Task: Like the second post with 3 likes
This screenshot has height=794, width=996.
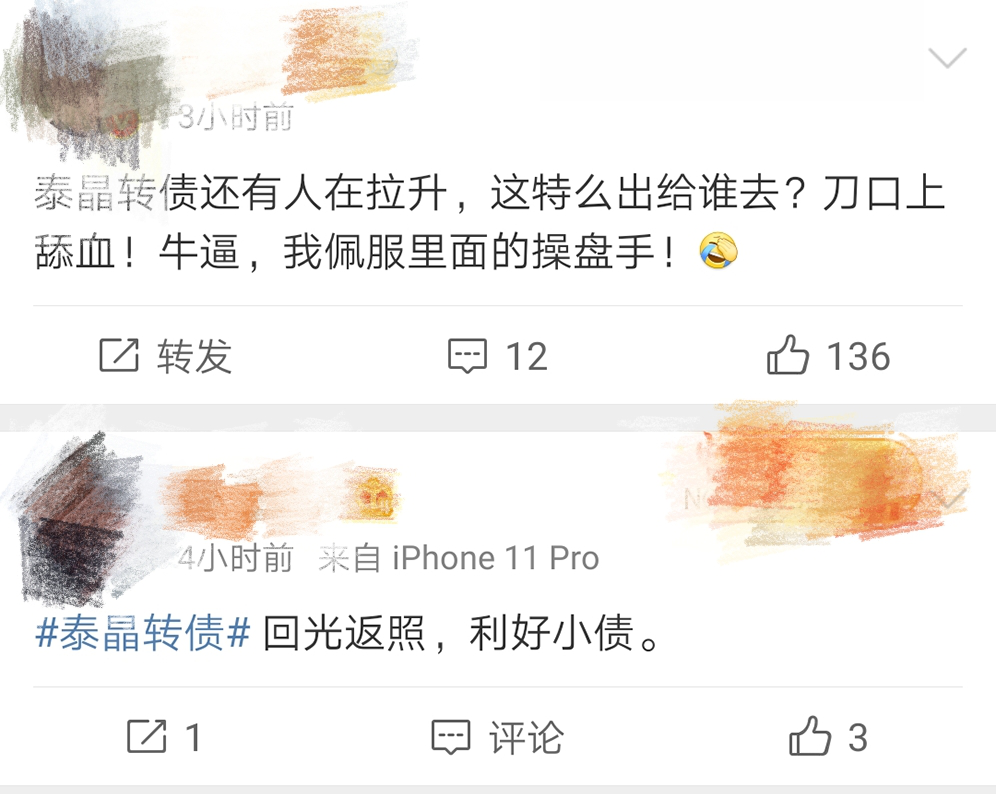Action: point(810,736)
